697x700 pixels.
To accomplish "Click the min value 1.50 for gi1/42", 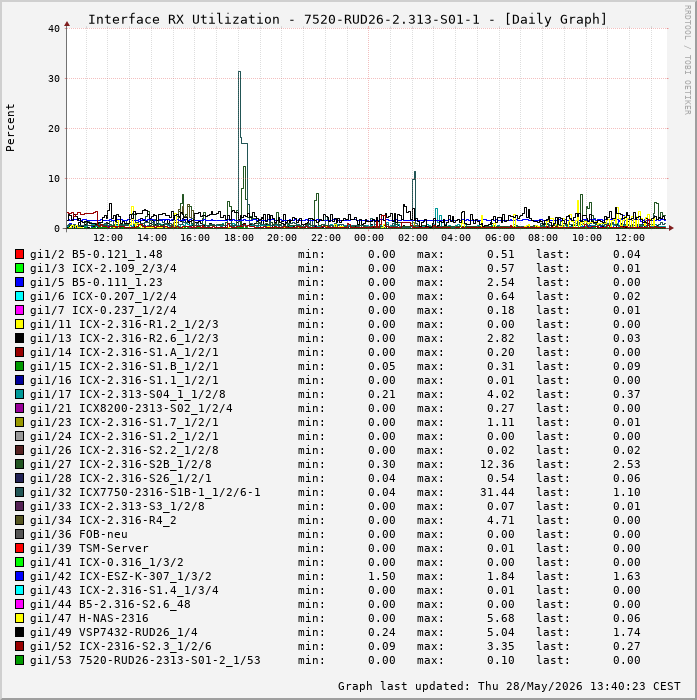I will 382,576.
